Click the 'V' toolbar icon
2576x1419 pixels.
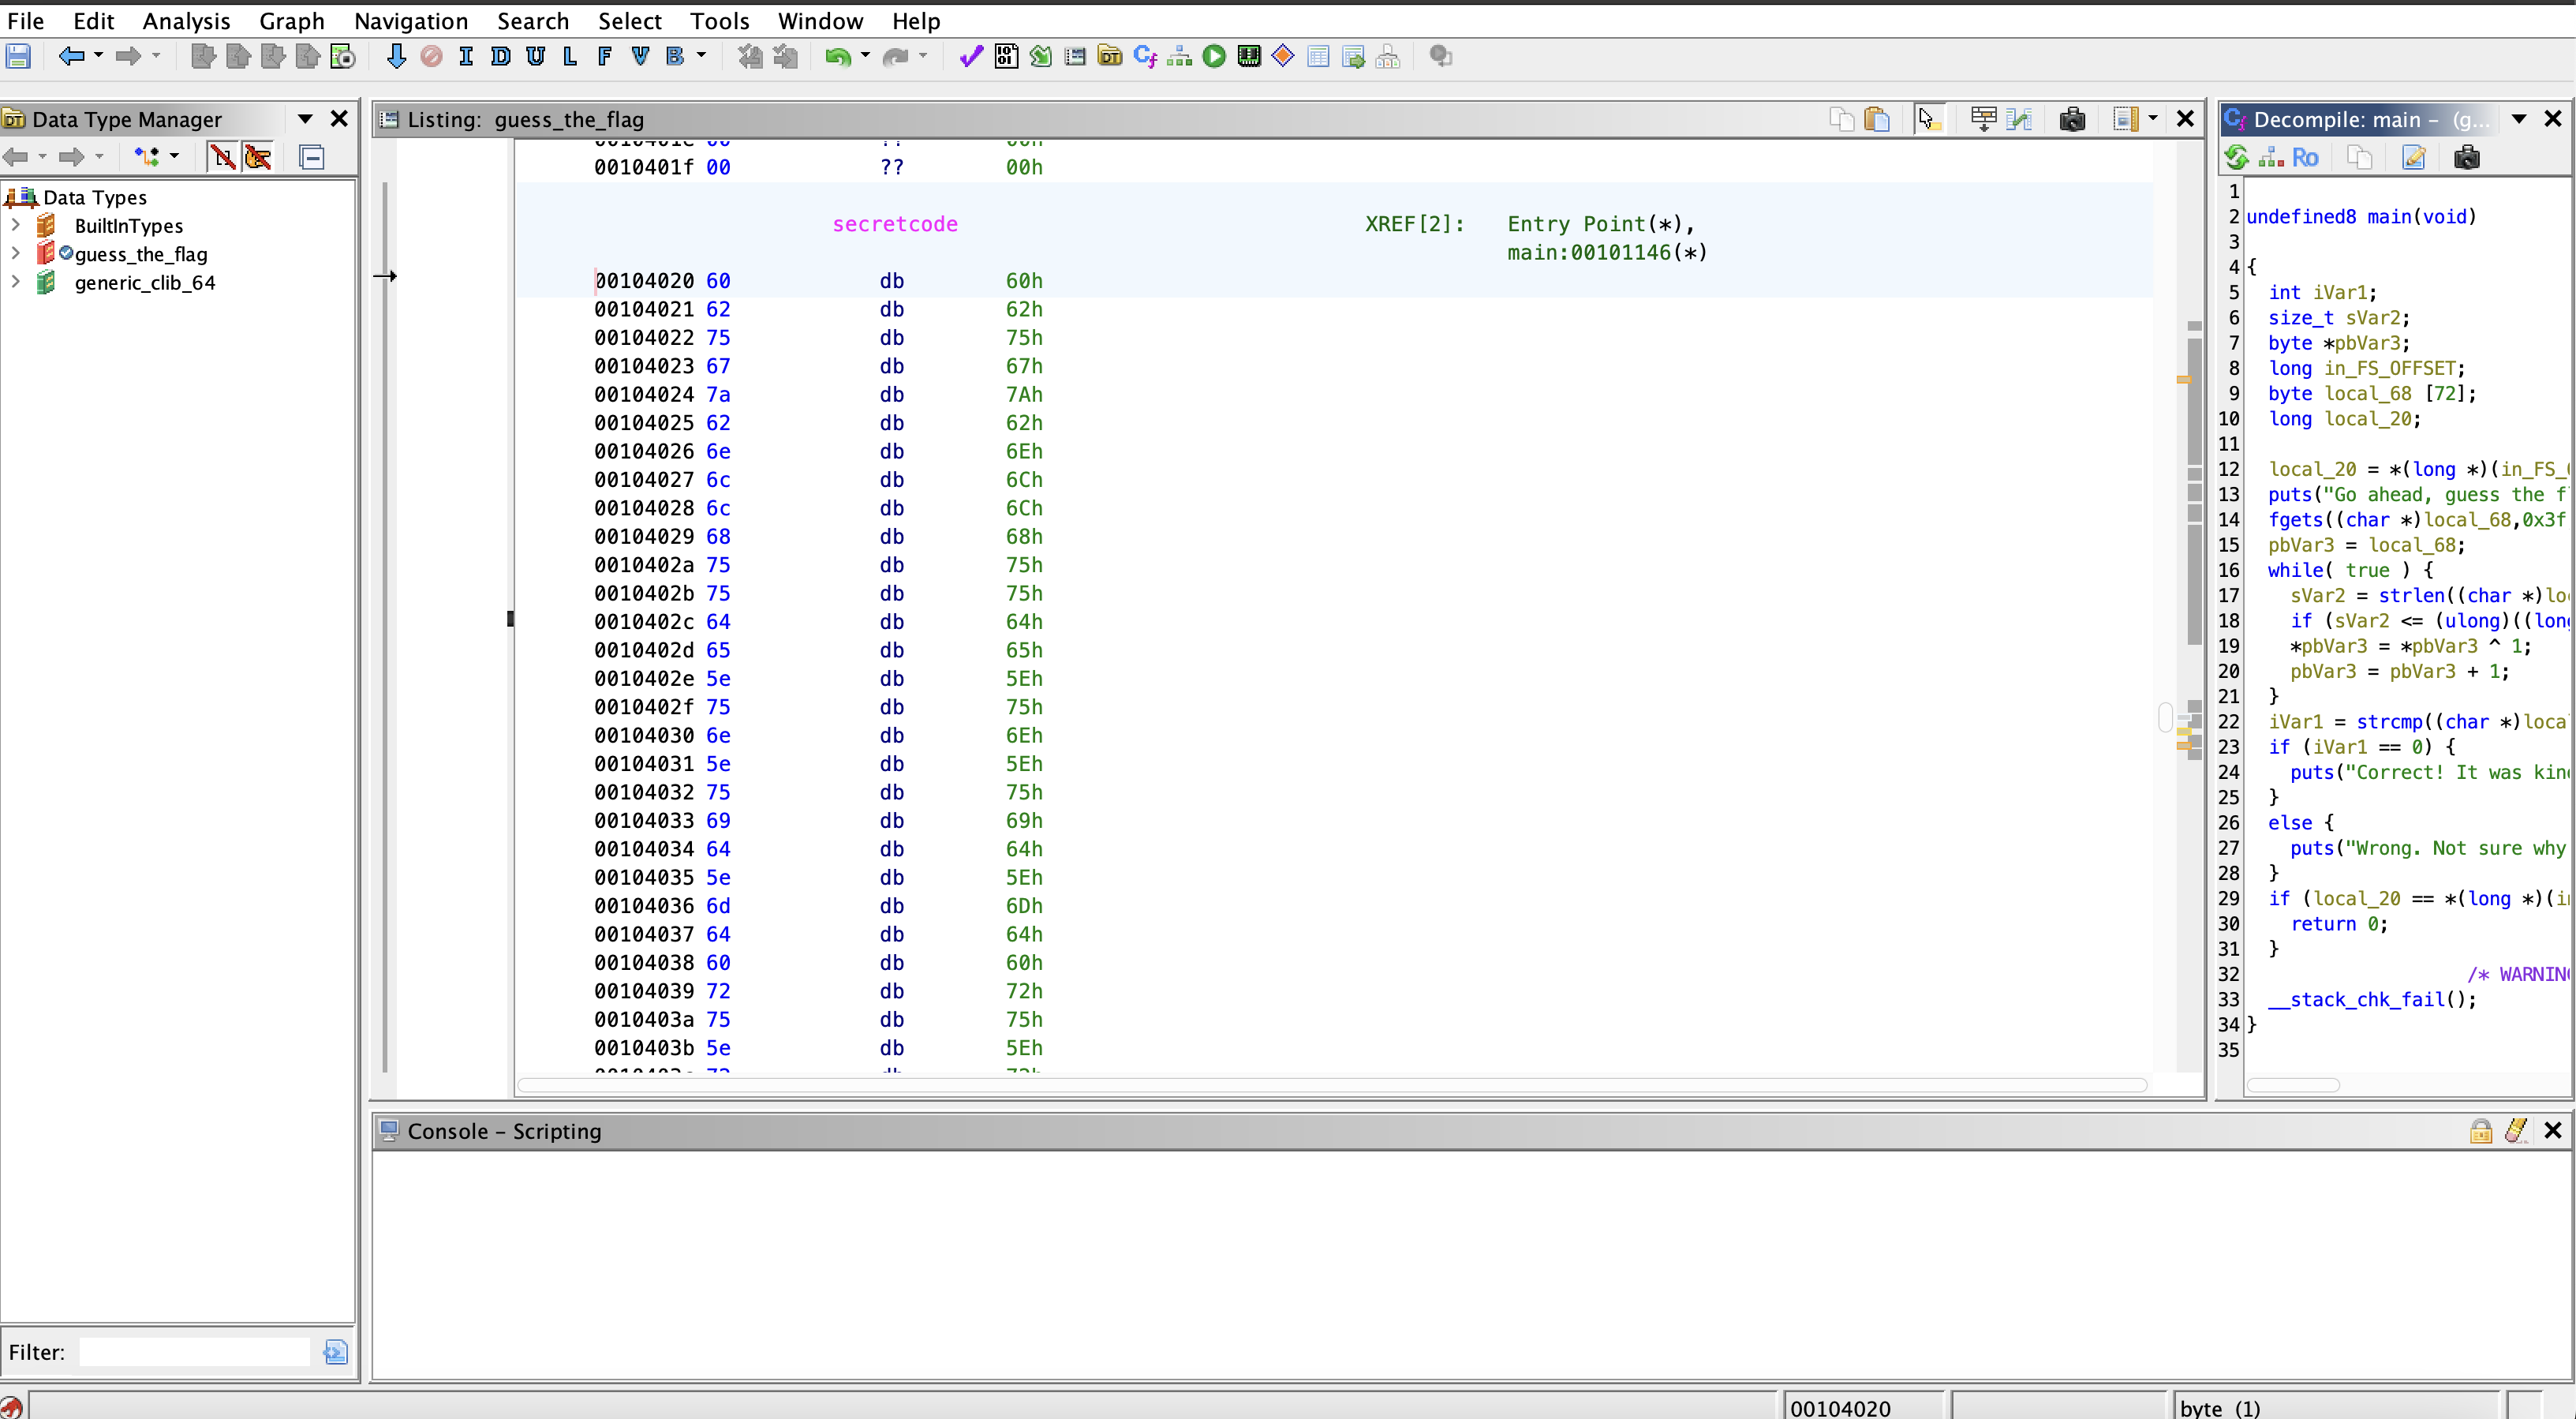pos(640,56)
